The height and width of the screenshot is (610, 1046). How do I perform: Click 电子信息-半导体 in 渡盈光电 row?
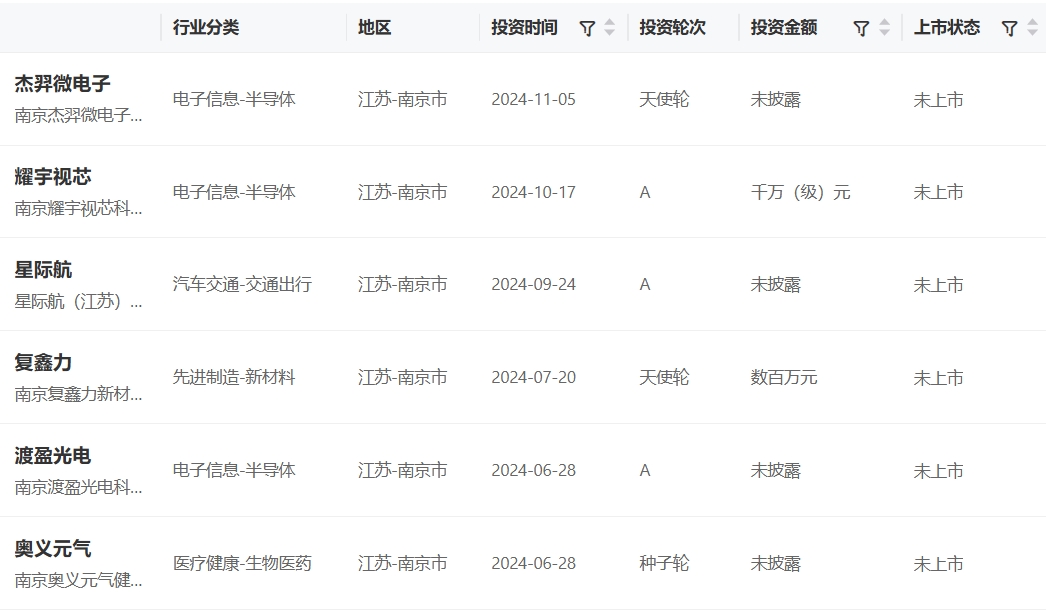coord(233,471)
